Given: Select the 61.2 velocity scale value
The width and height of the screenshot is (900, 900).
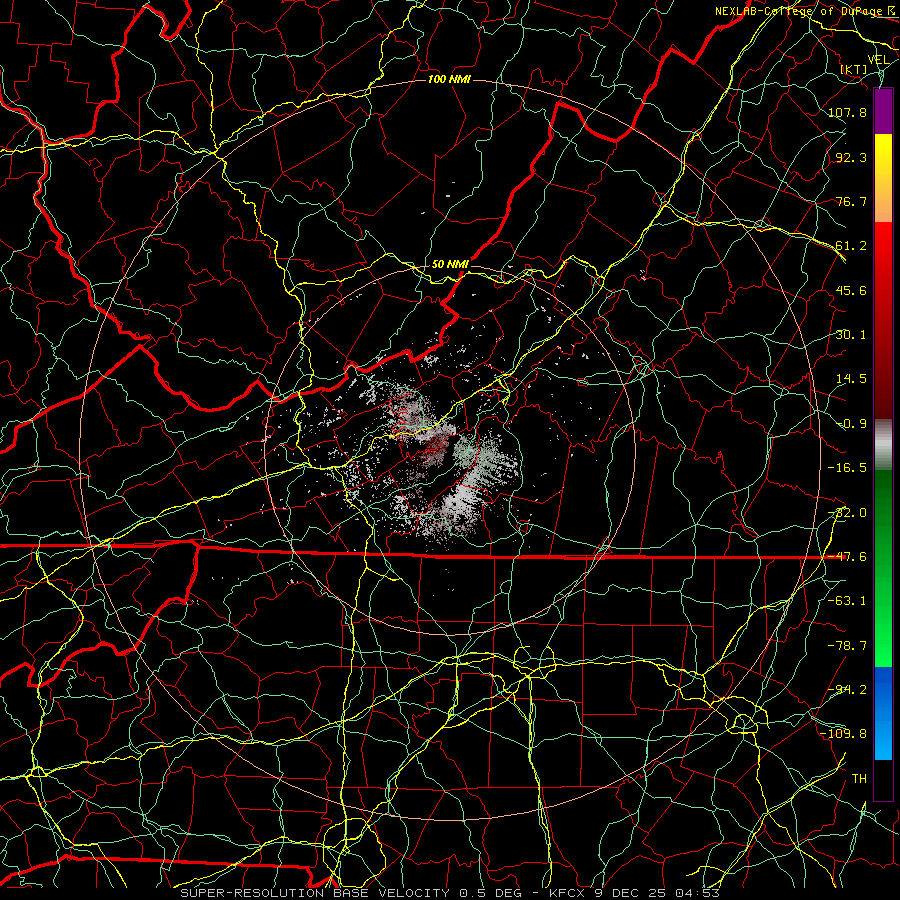Looking at the screenshot, I should pyautogui.click(x=851, y=246).
